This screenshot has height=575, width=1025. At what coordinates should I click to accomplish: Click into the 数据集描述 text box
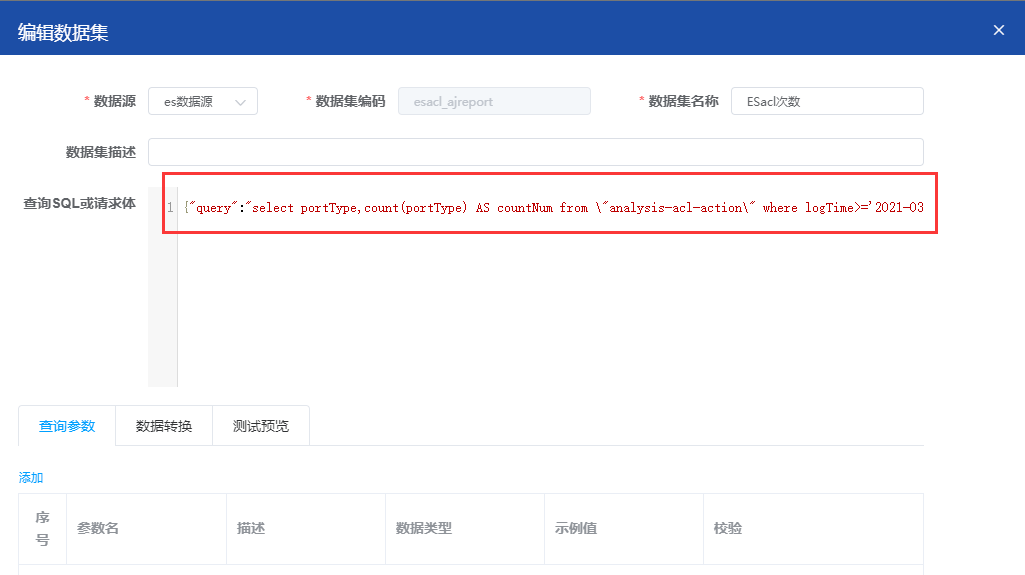coord(535,152)
